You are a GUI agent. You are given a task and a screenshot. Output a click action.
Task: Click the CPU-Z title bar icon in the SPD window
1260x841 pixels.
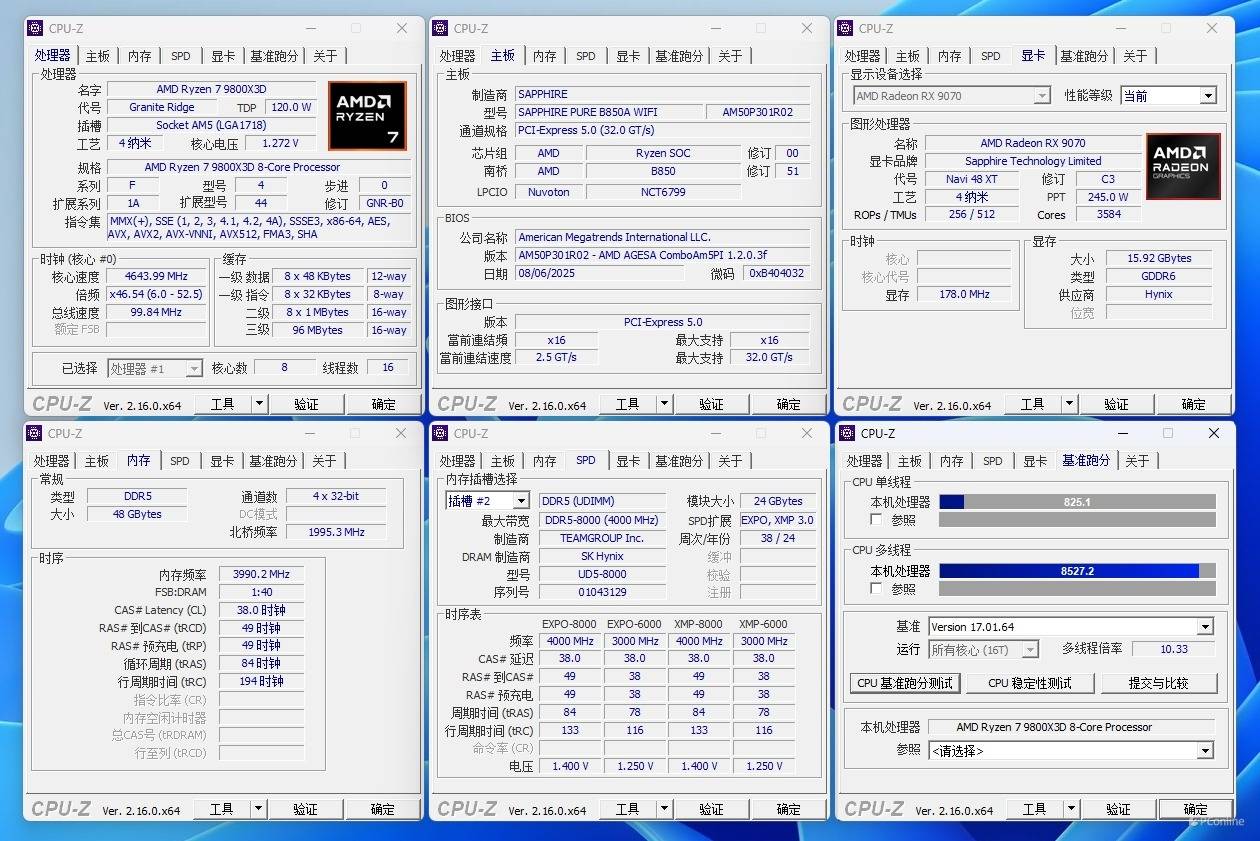tap(440, 433)
